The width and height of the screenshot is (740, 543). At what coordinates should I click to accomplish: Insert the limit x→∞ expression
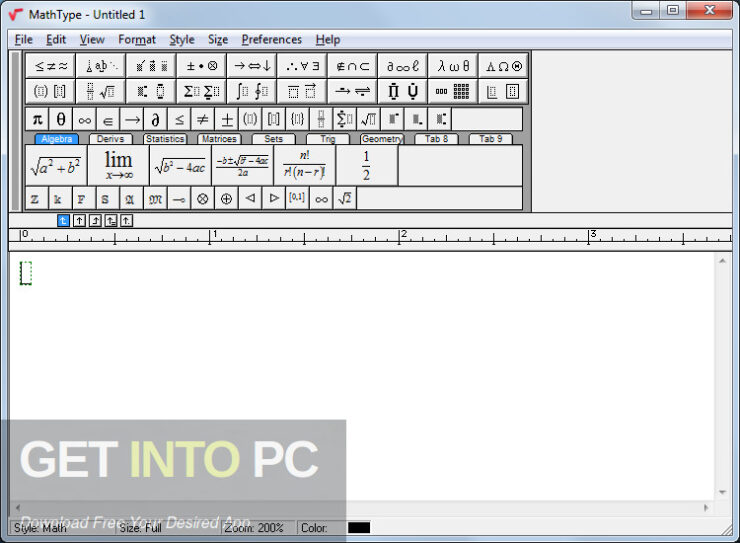[118, 166]
